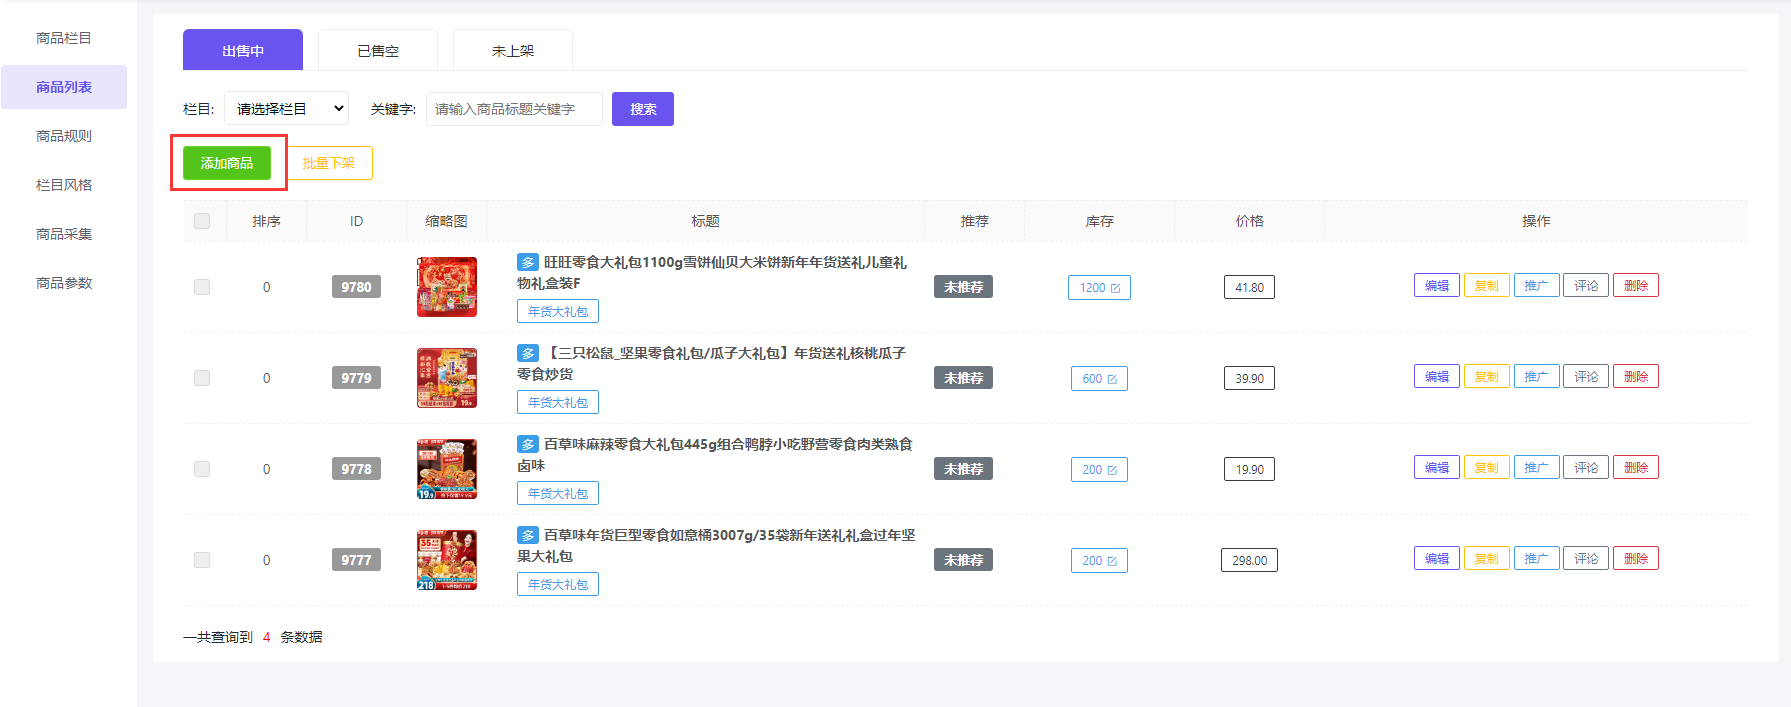Click the purple 搜索 button
The image size is (1791, 707).
click(643, 109)
